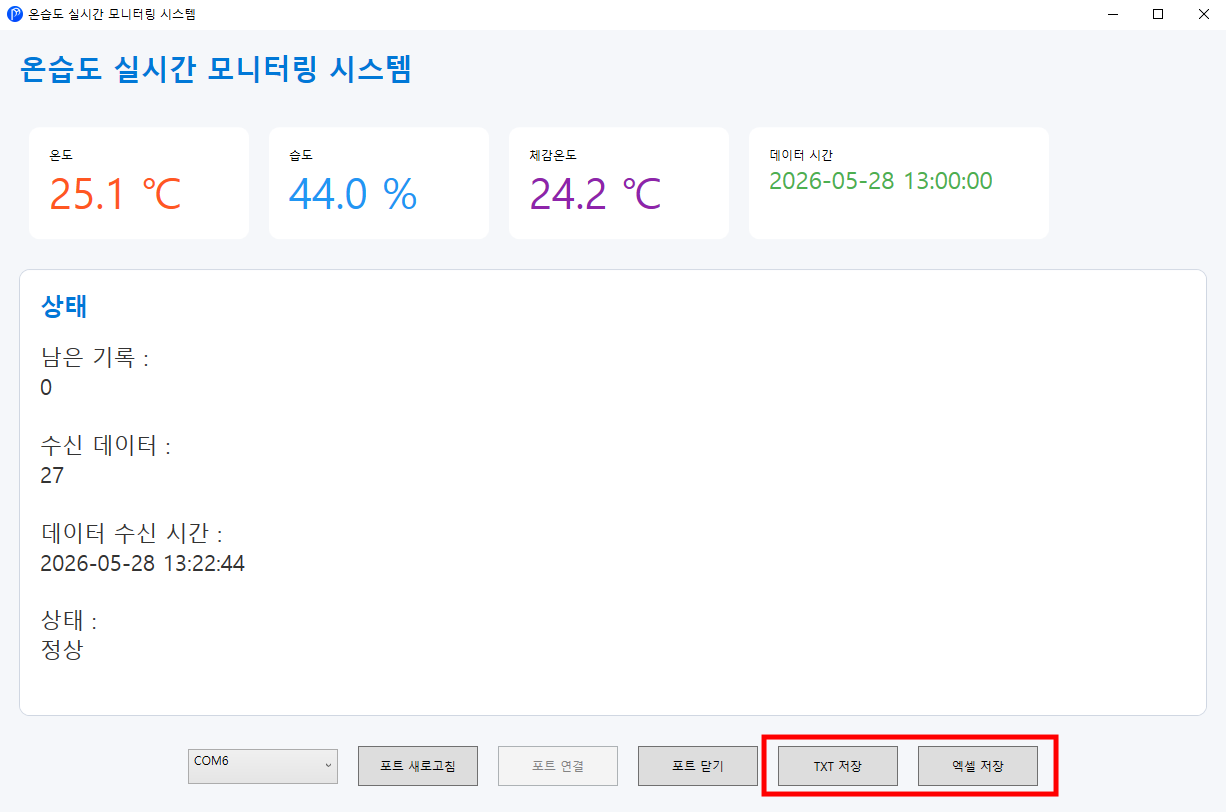The height and width of the screenshot is (812, 1226).
Task: Export with the 엑셀 저장 button
Action: click(x=978, y=766)
